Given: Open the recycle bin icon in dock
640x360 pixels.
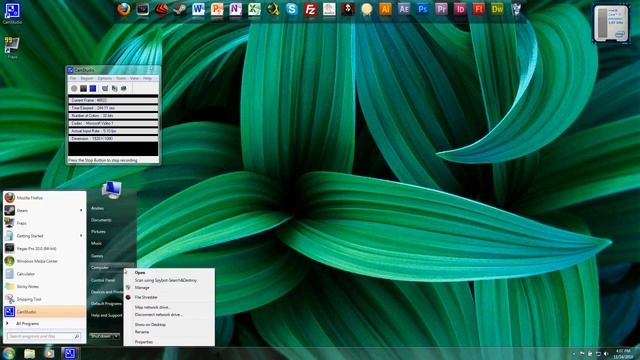Looking at the screenshot, I should click(516, 9).
